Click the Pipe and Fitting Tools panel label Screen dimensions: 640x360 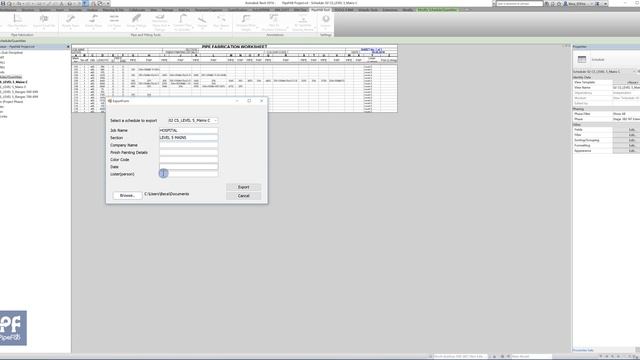(x=146, y=35)
